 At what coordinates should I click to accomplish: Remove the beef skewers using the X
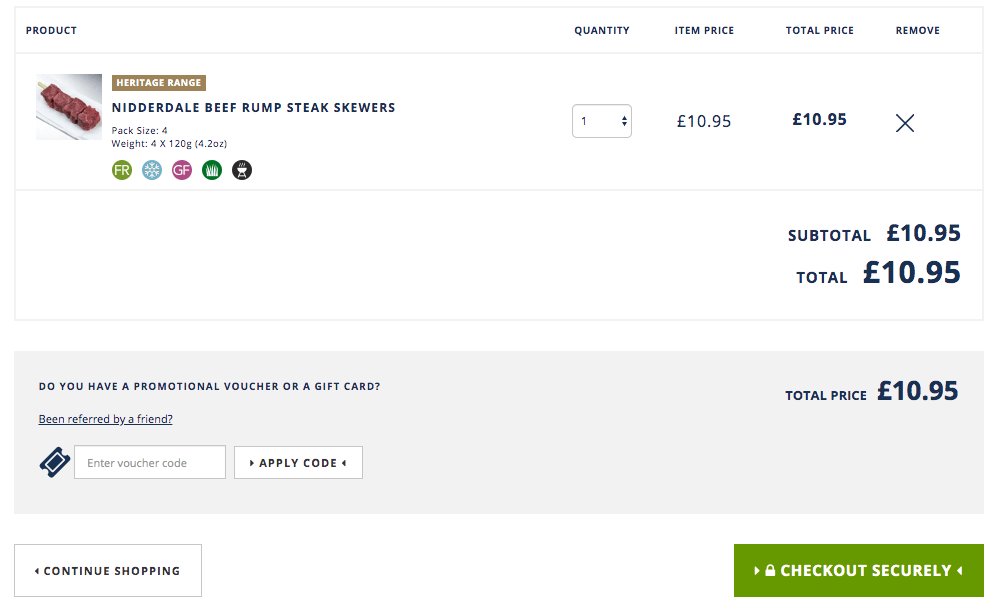pyautogui.click(x=905, y=123)
